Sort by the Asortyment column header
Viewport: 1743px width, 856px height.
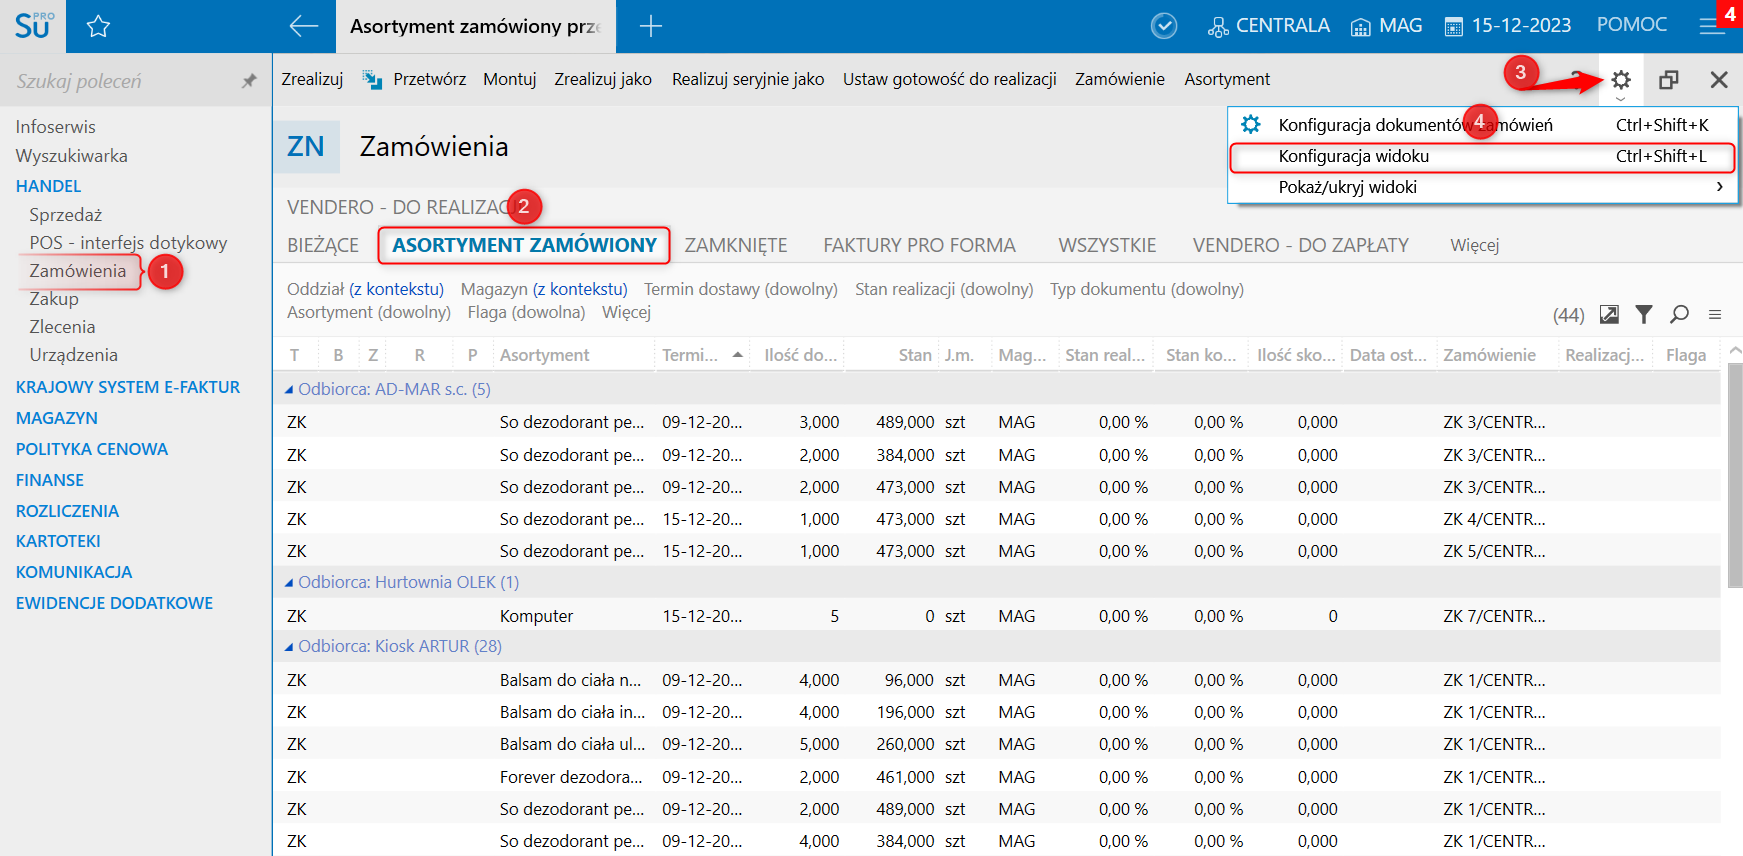545,355
